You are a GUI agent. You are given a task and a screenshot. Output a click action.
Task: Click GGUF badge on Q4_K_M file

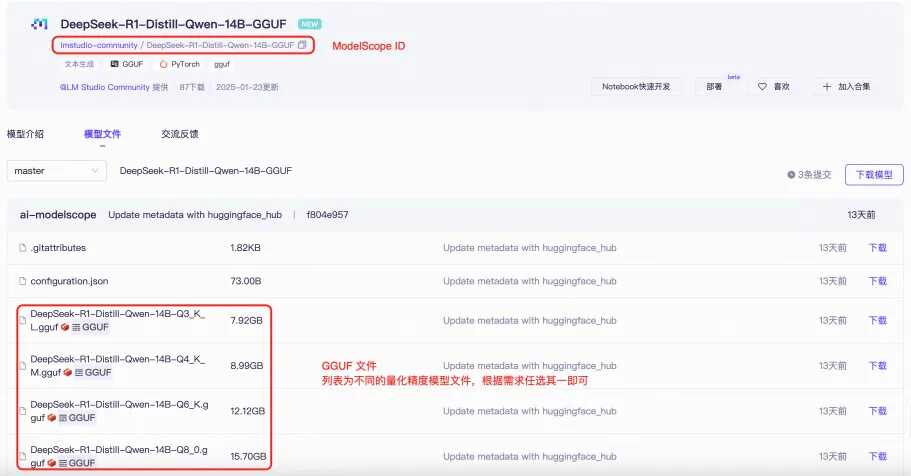coord(93,373)
